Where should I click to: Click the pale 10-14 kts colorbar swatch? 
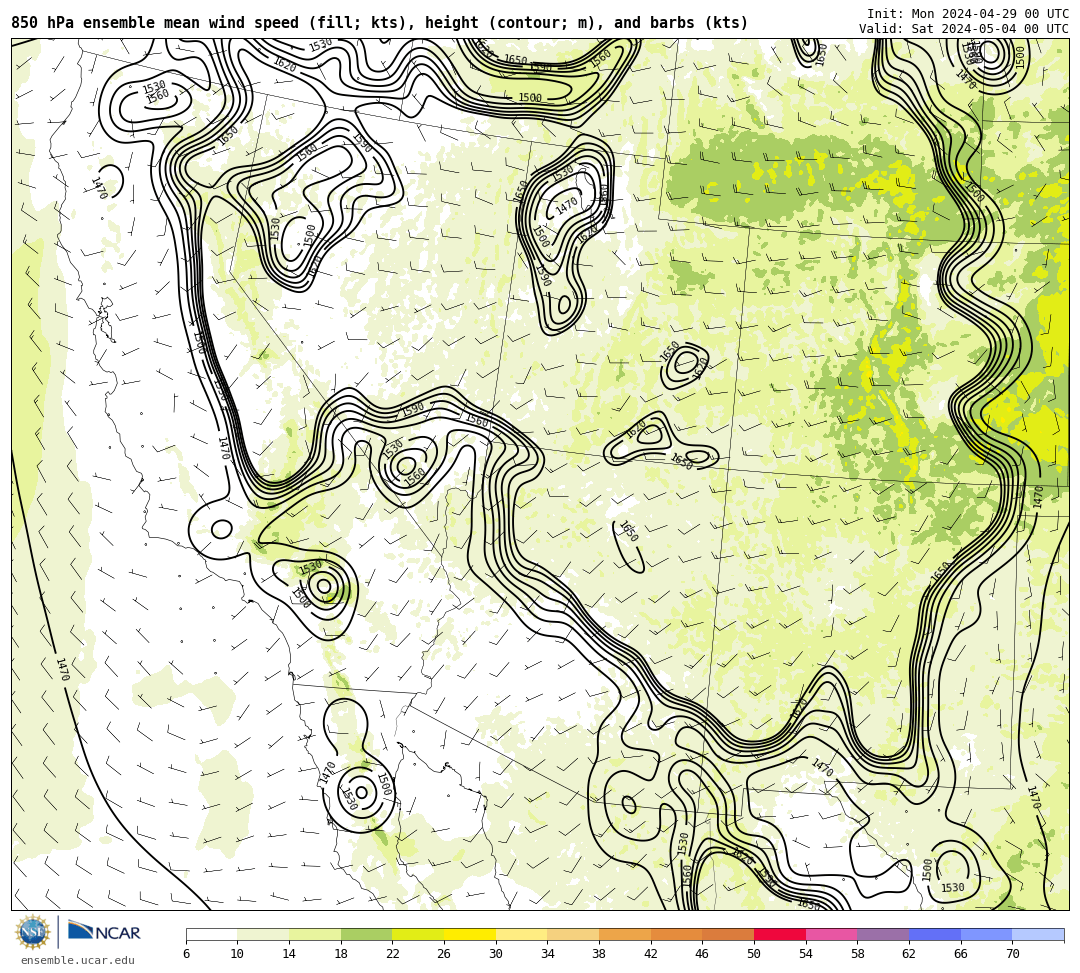[263, 934]
